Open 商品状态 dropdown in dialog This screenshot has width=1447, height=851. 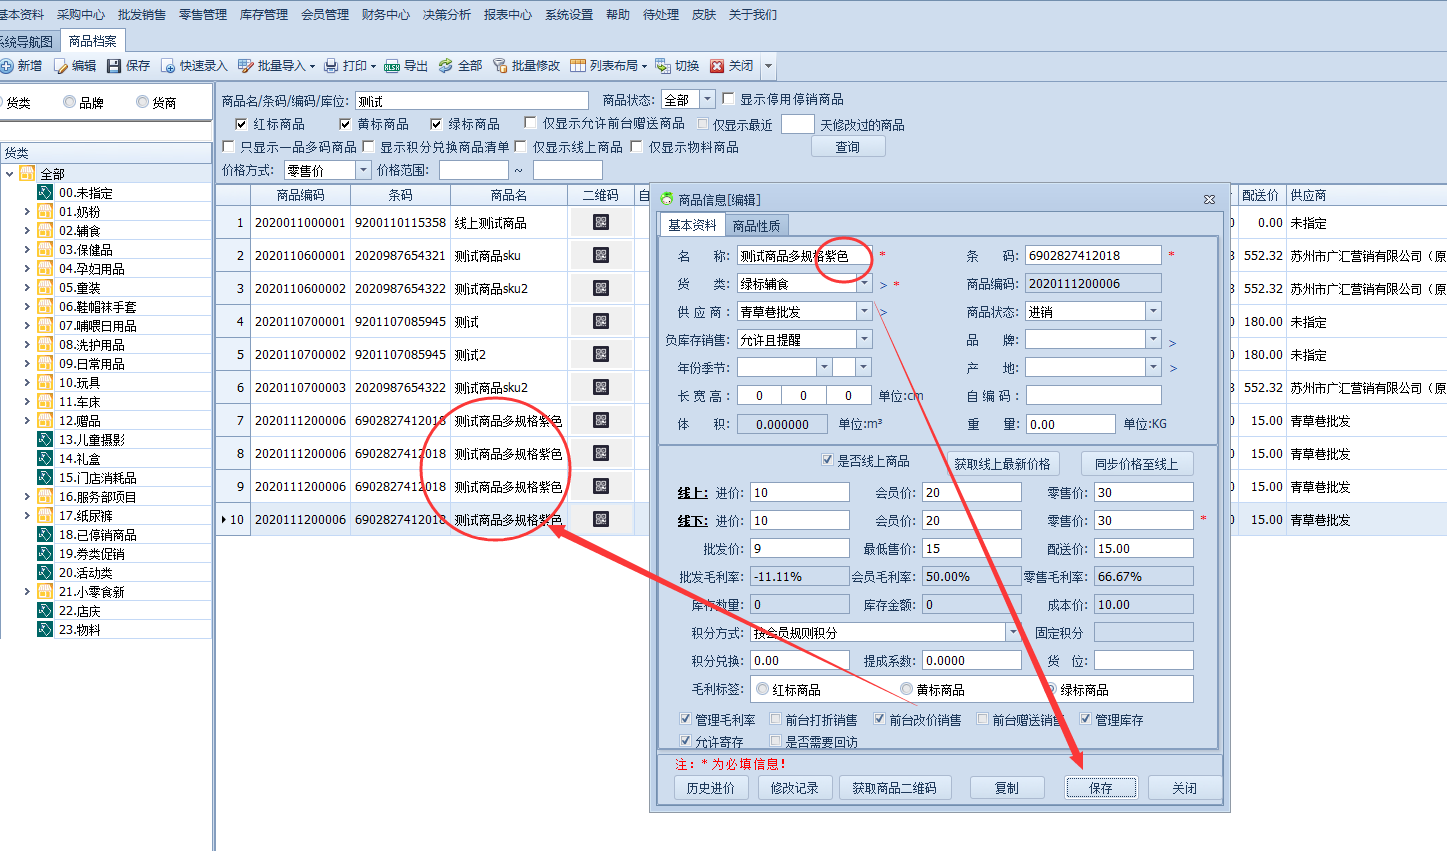1154,312
